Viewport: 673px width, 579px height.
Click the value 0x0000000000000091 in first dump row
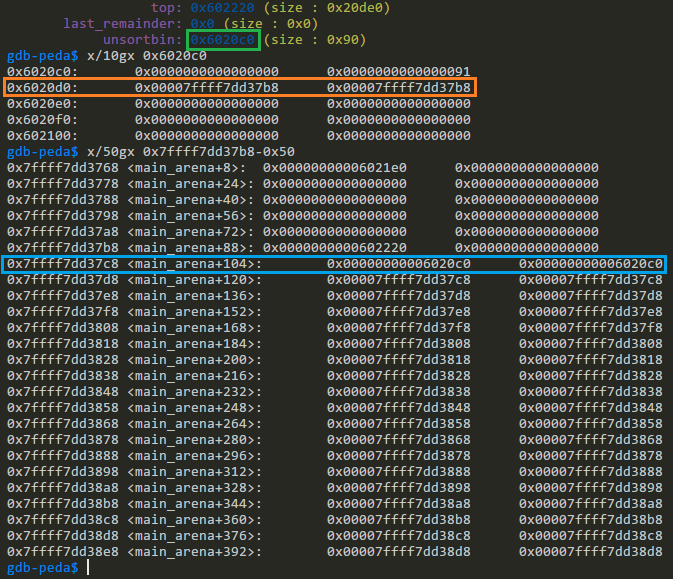[x=399, y=72]
